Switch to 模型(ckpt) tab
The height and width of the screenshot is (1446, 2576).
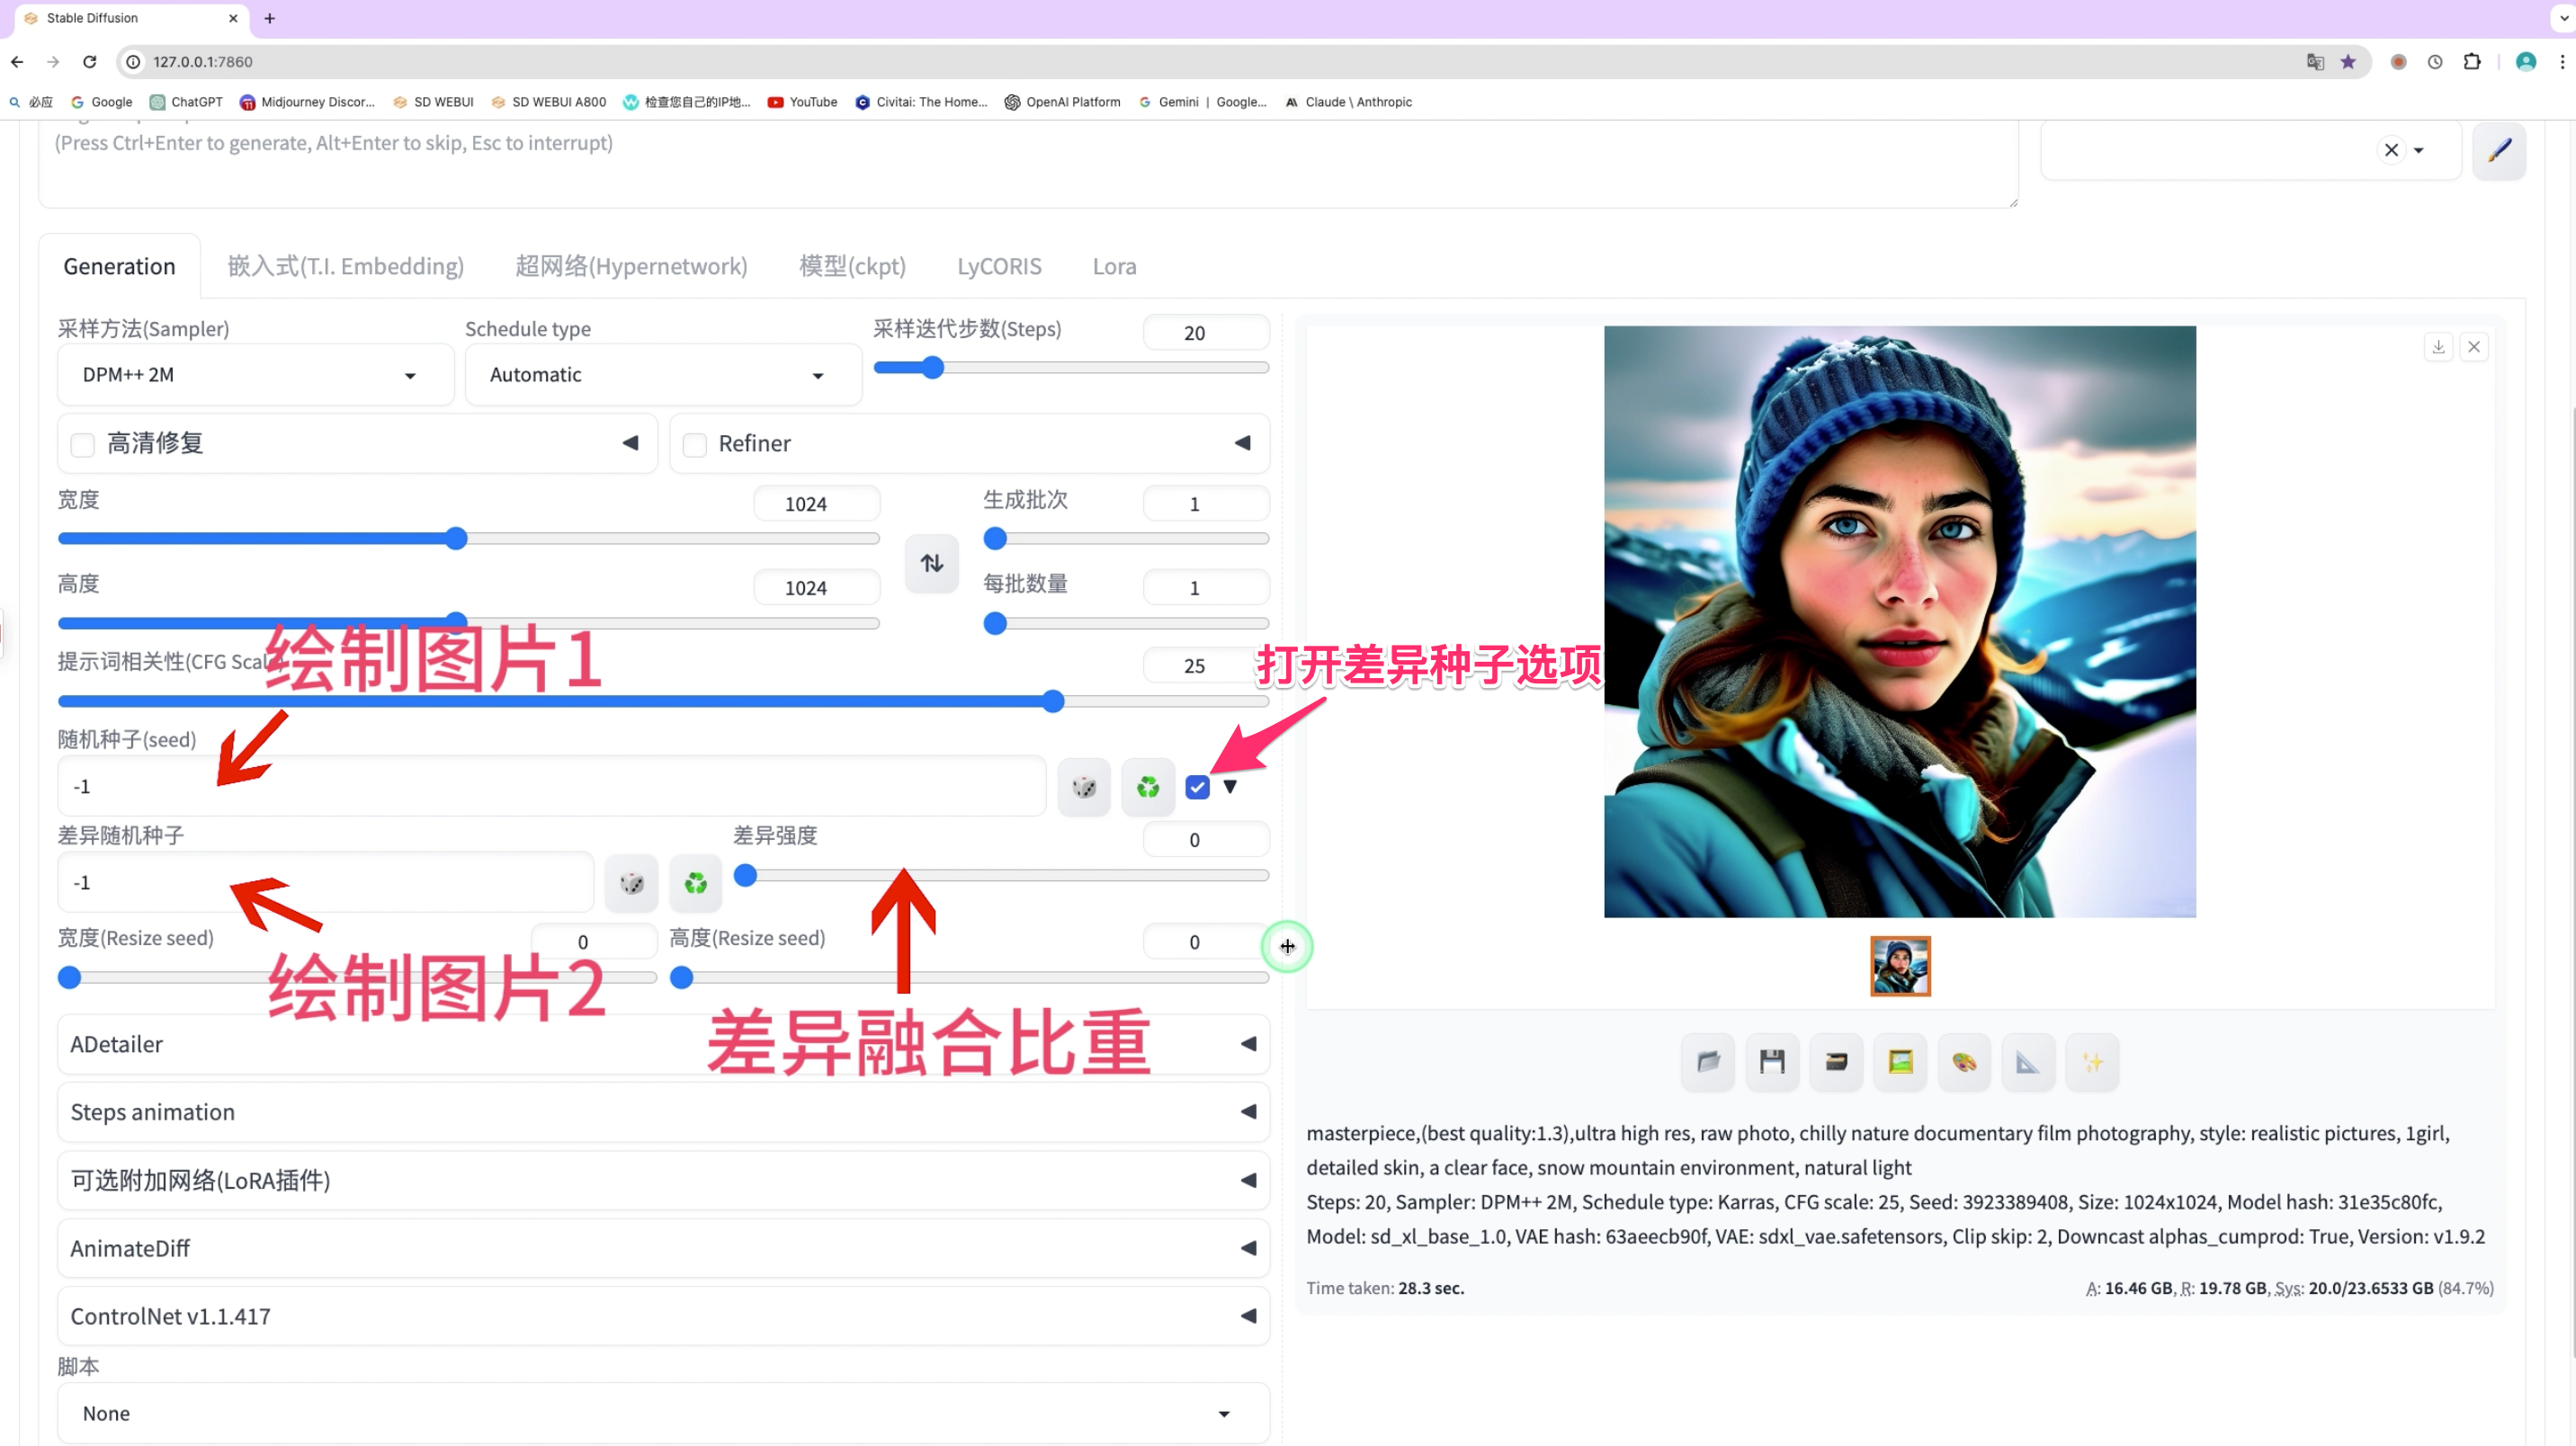(852, 266)
